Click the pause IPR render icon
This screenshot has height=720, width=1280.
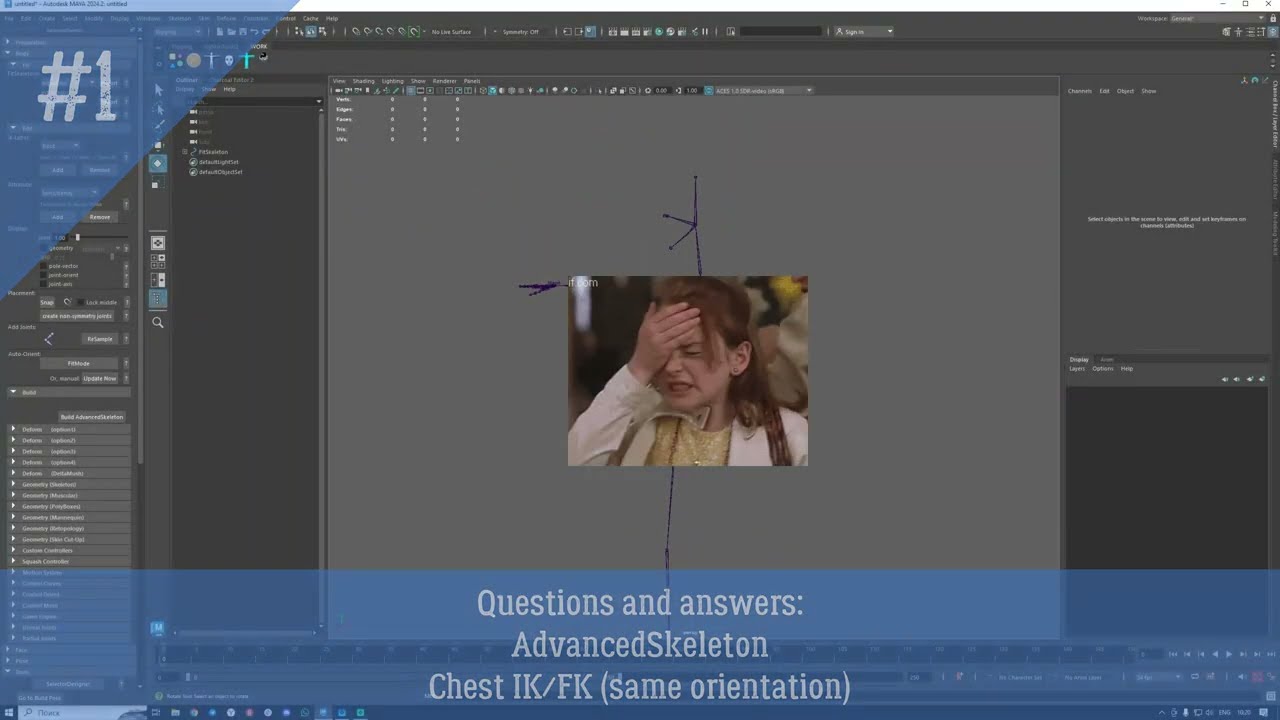[705, 31]
